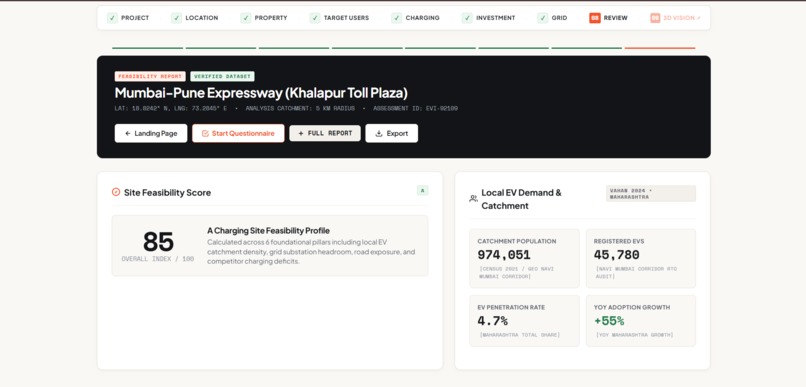Select the Review step tab
The image size is (806, 387).
[609, 18]
